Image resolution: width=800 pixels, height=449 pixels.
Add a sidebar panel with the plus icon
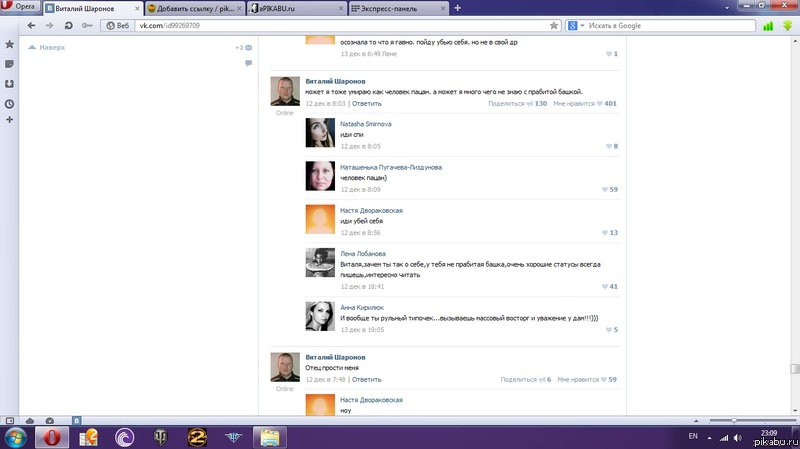click(9, 120)
